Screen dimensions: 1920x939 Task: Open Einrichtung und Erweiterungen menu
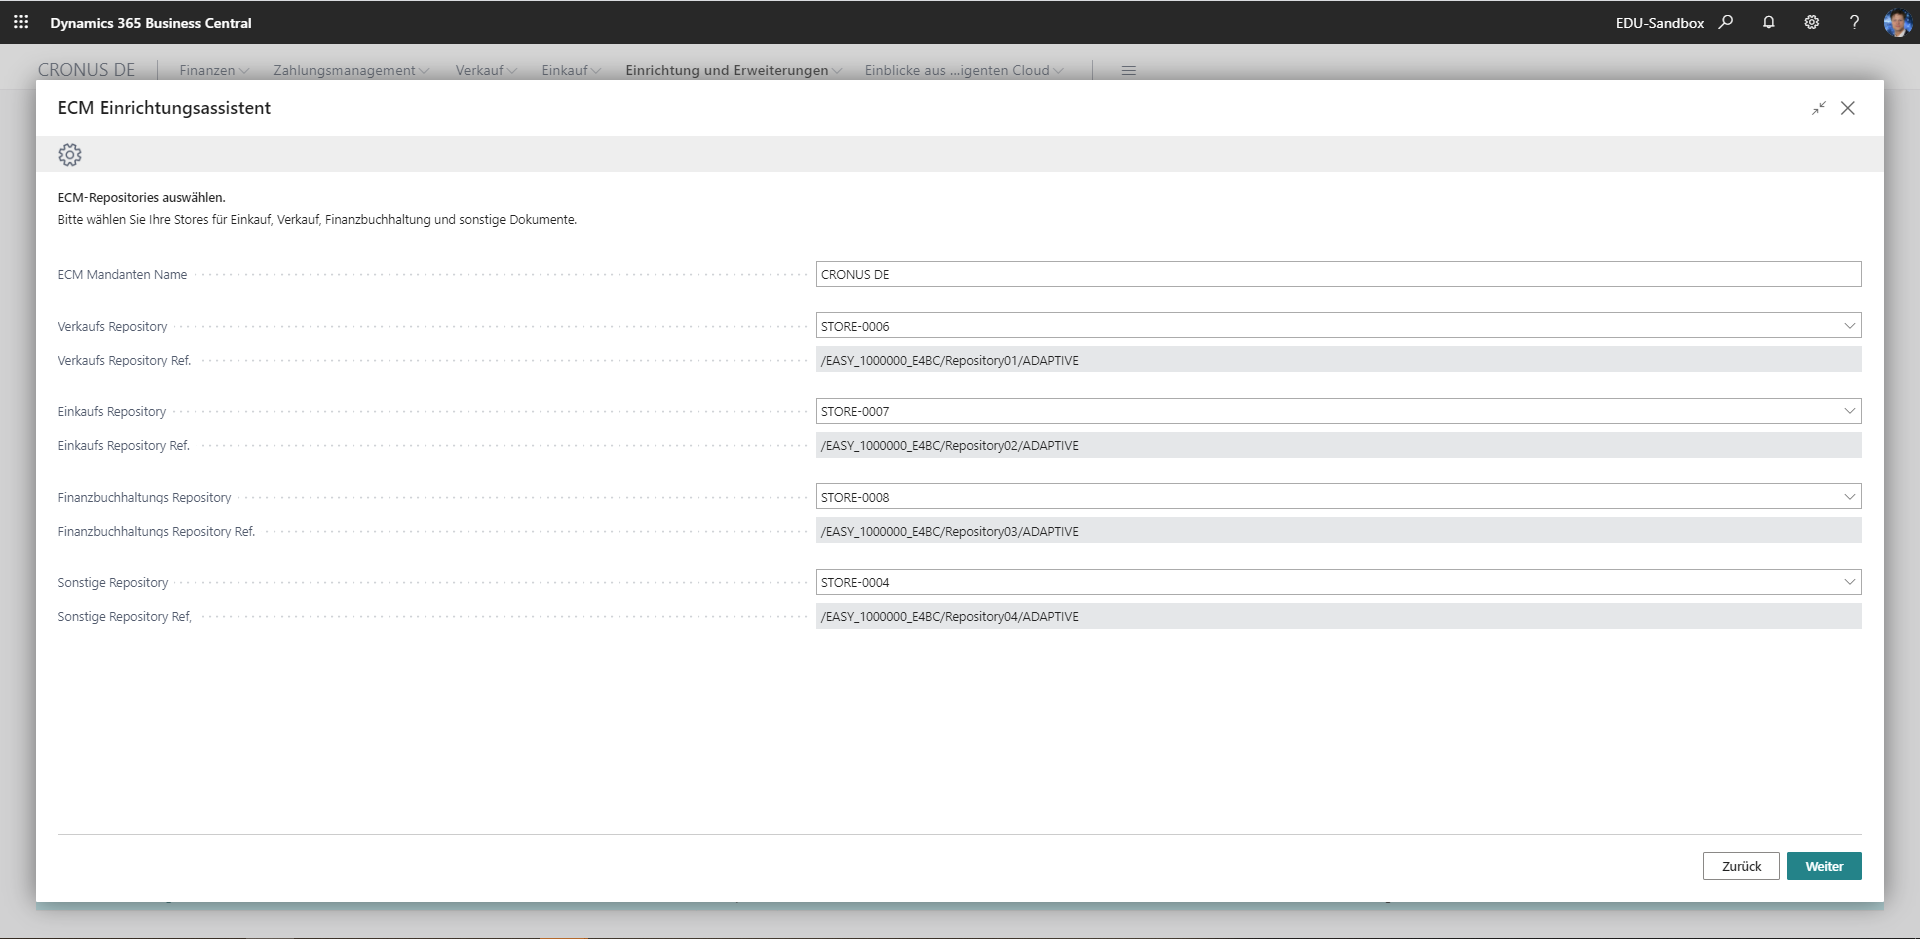click(x=733, y=70)
